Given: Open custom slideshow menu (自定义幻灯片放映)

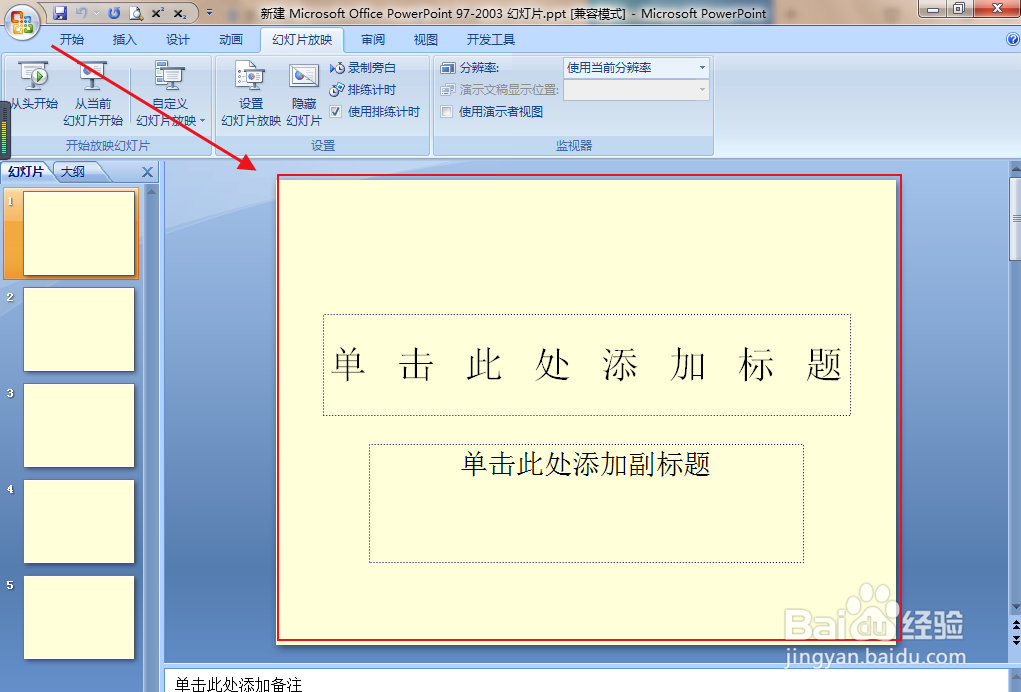Looking at the screenshot, I should 170,94.
